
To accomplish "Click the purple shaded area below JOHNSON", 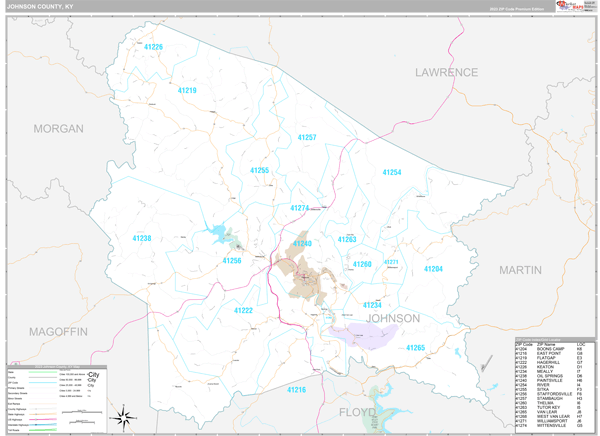I will click(364, 336).
